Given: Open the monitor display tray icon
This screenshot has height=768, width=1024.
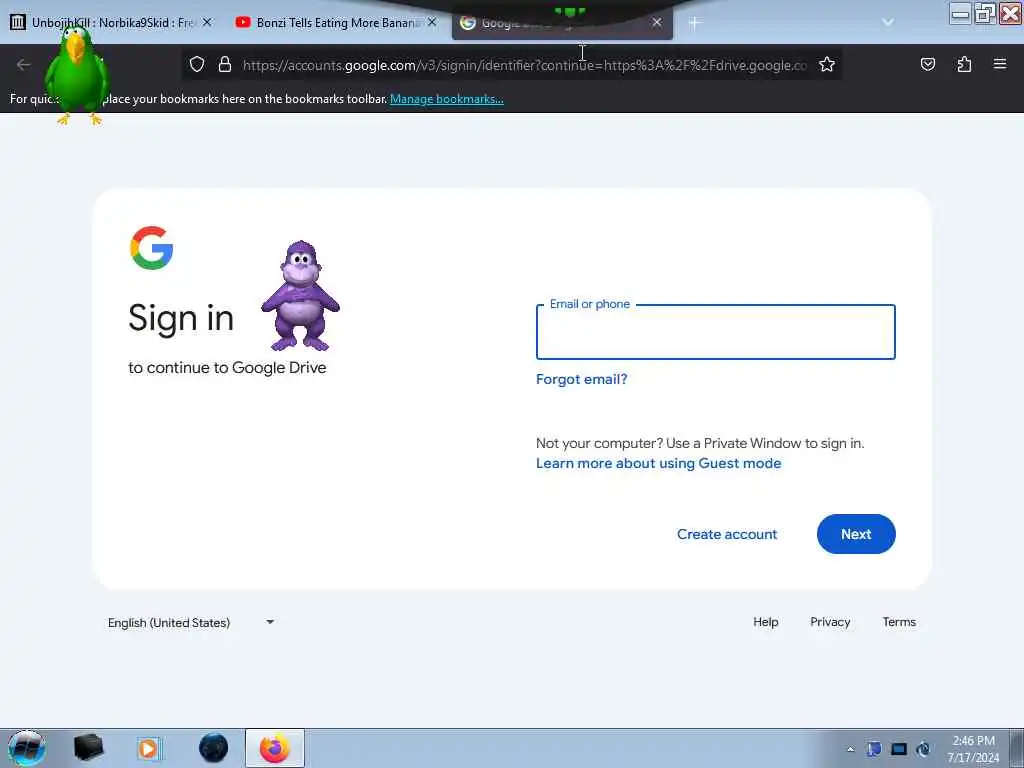Looking at the screenshot, I should pos(899,750).
